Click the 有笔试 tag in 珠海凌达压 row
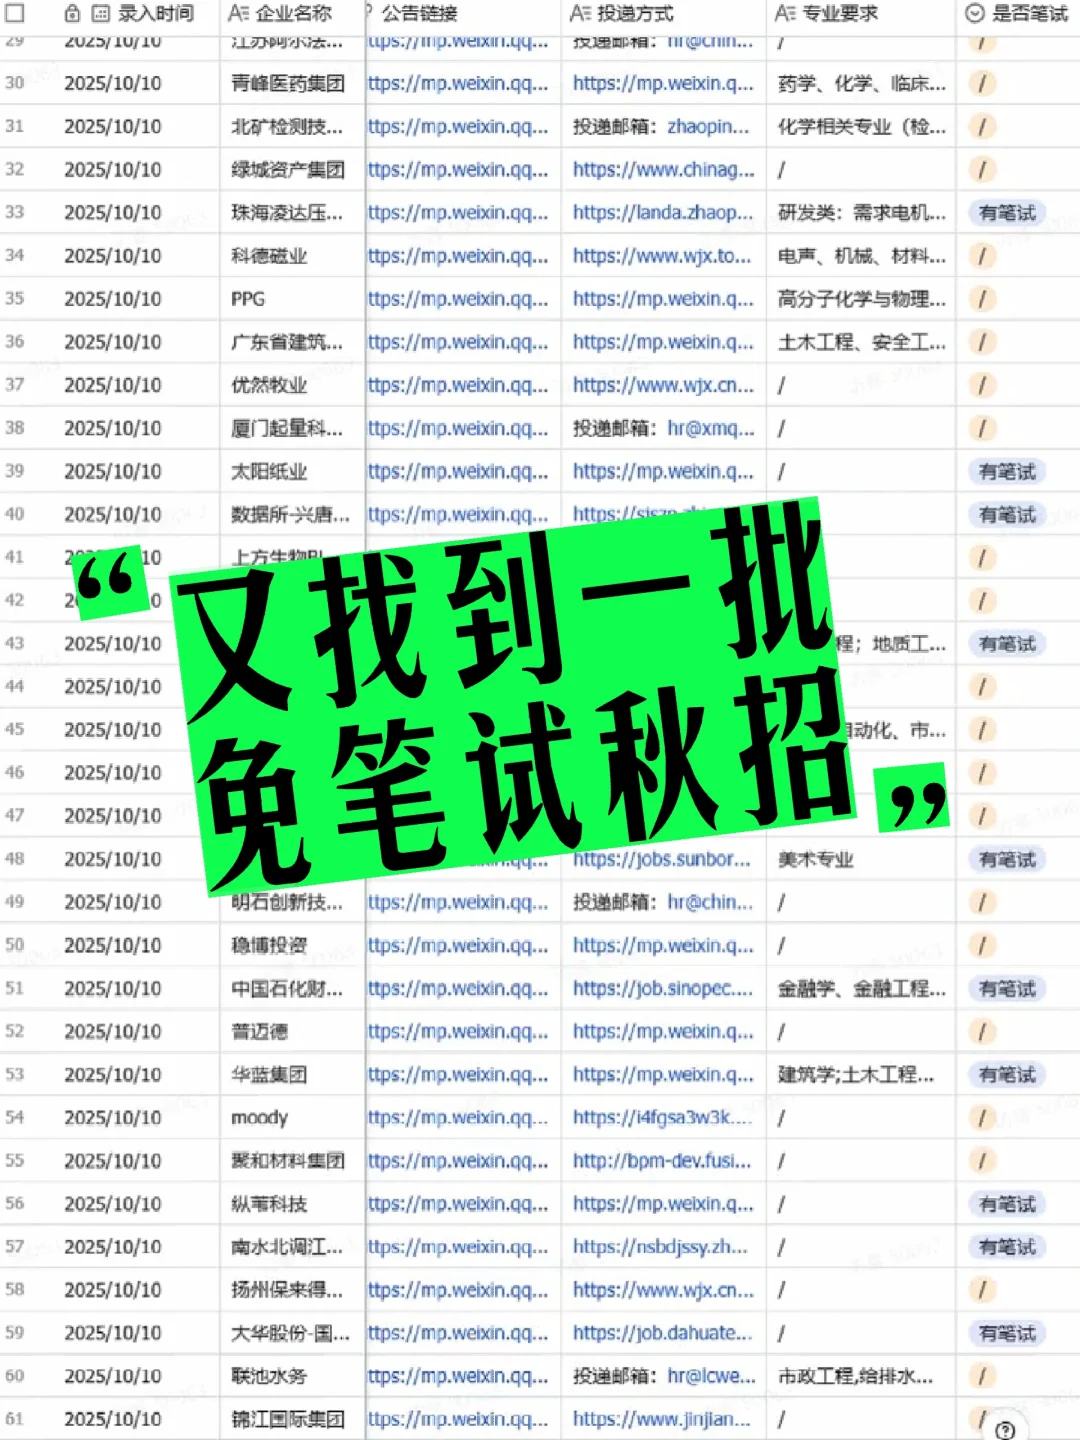This screenshot has width=1080, height=1440. (x=1007, y=213)
